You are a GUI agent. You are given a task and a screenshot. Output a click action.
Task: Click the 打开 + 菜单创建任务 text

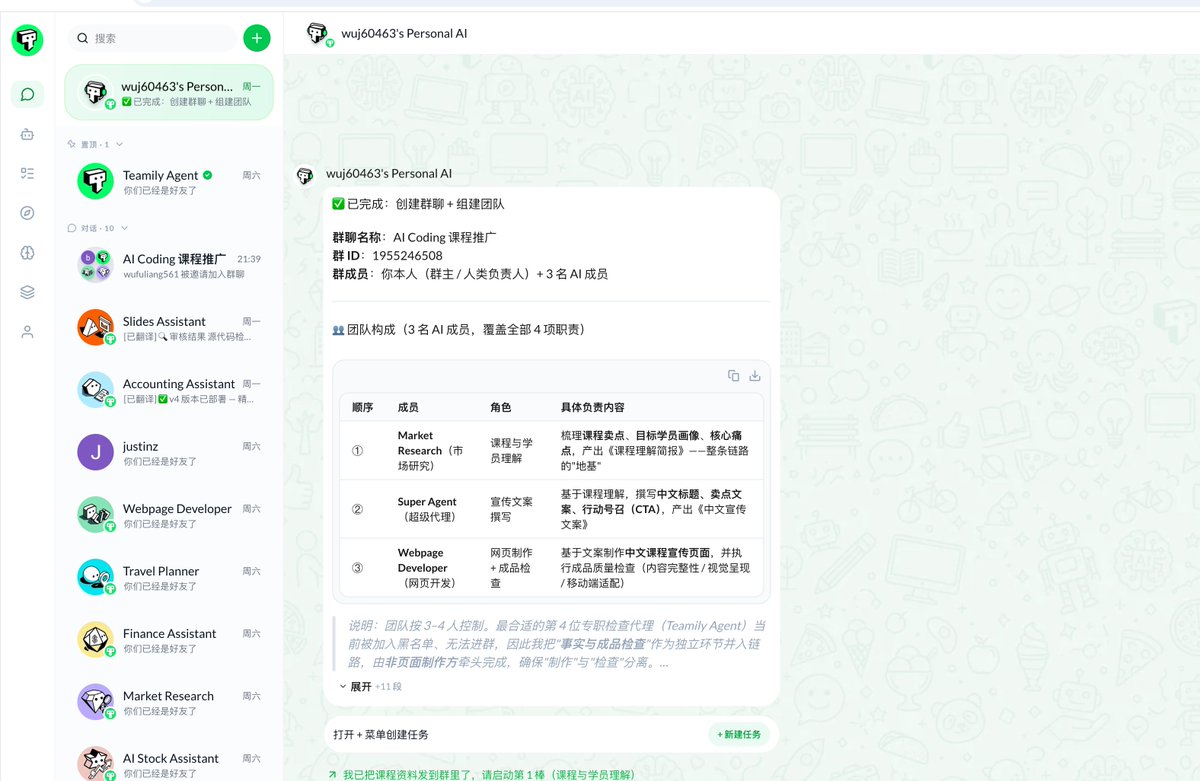[381, 734]
